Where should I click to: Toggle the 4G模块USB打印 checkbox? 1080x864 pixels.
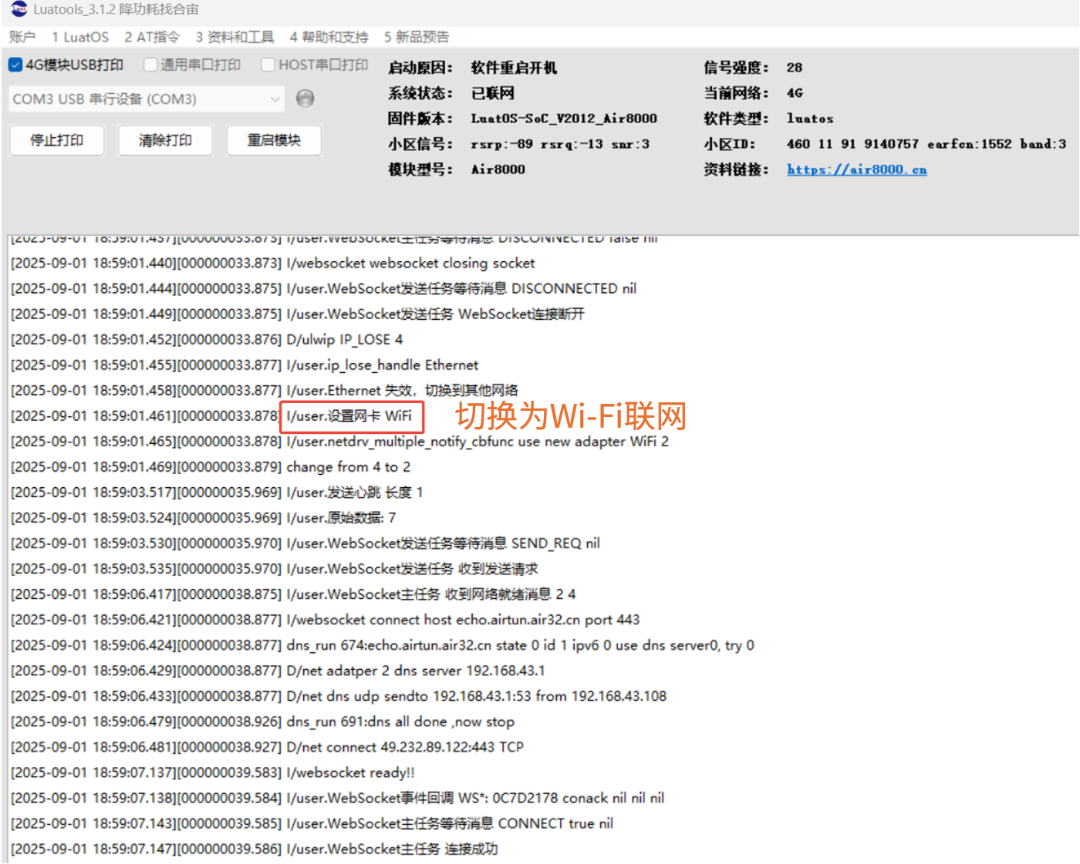click(x=15, y=65)
